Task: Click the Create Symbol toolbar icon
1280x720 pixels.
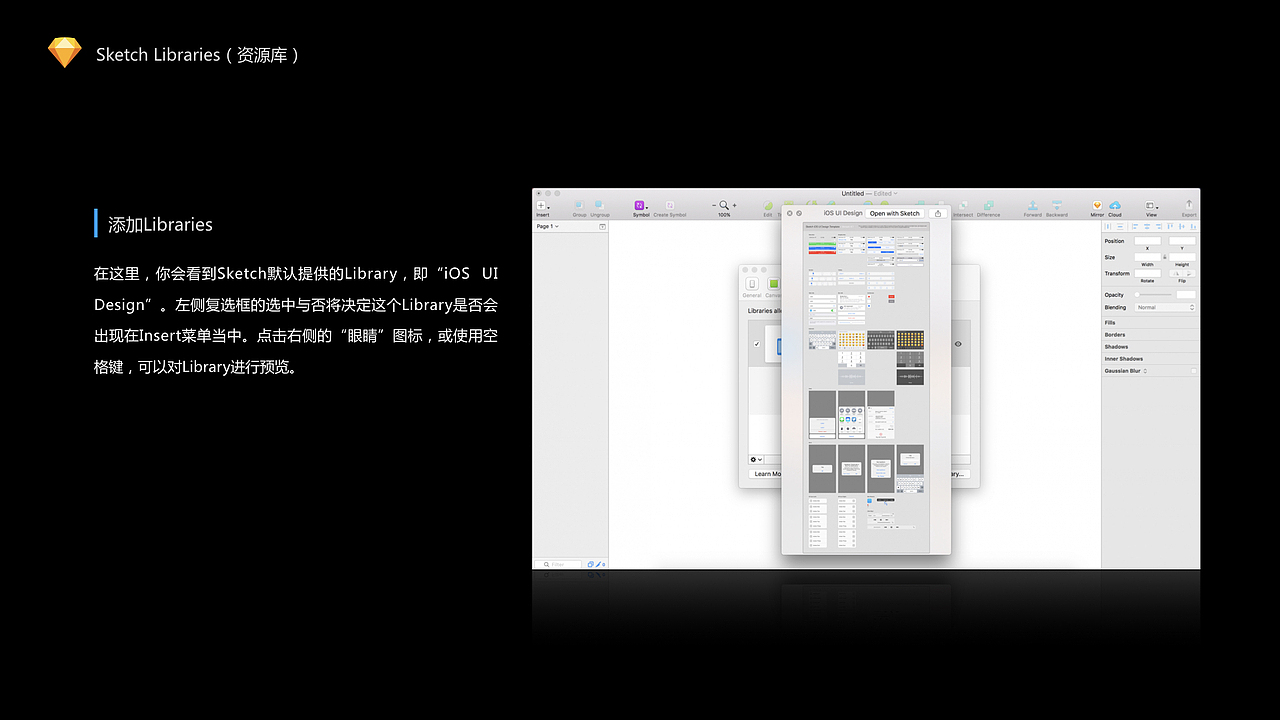Action: pos(670,205)
